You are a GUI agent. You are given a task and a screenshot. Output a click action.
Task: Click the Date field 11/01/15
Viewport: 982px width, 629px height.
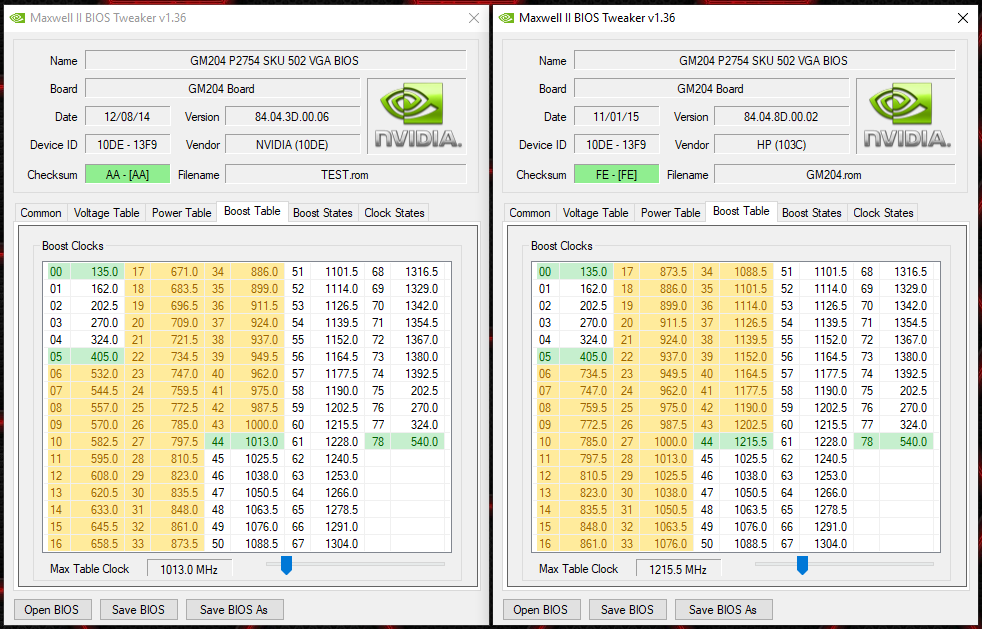point(617,117)
